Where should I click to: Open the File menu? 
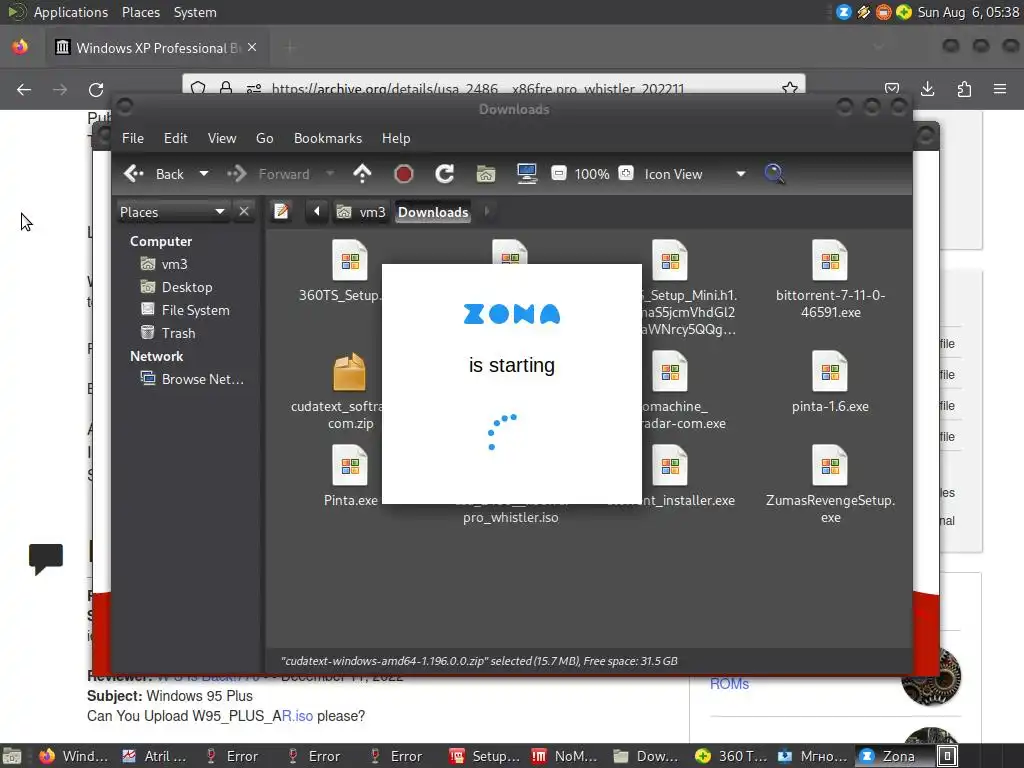point(133,138)
